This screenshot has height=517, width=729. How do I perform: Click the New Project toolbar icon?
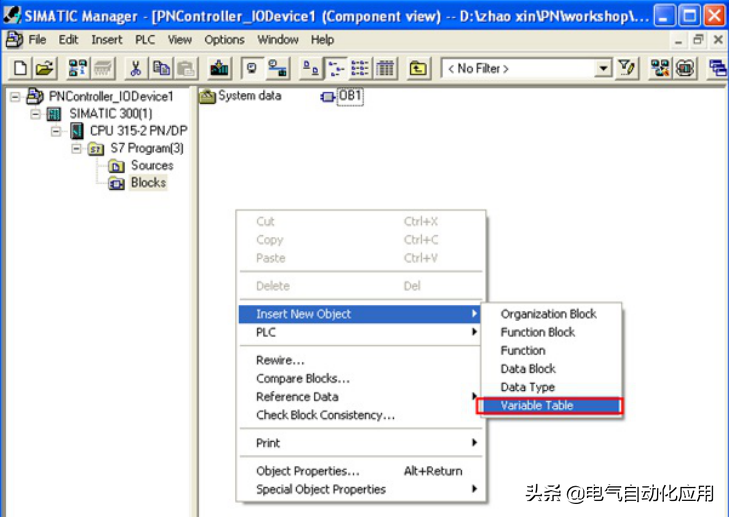click(x=20, y=69)
